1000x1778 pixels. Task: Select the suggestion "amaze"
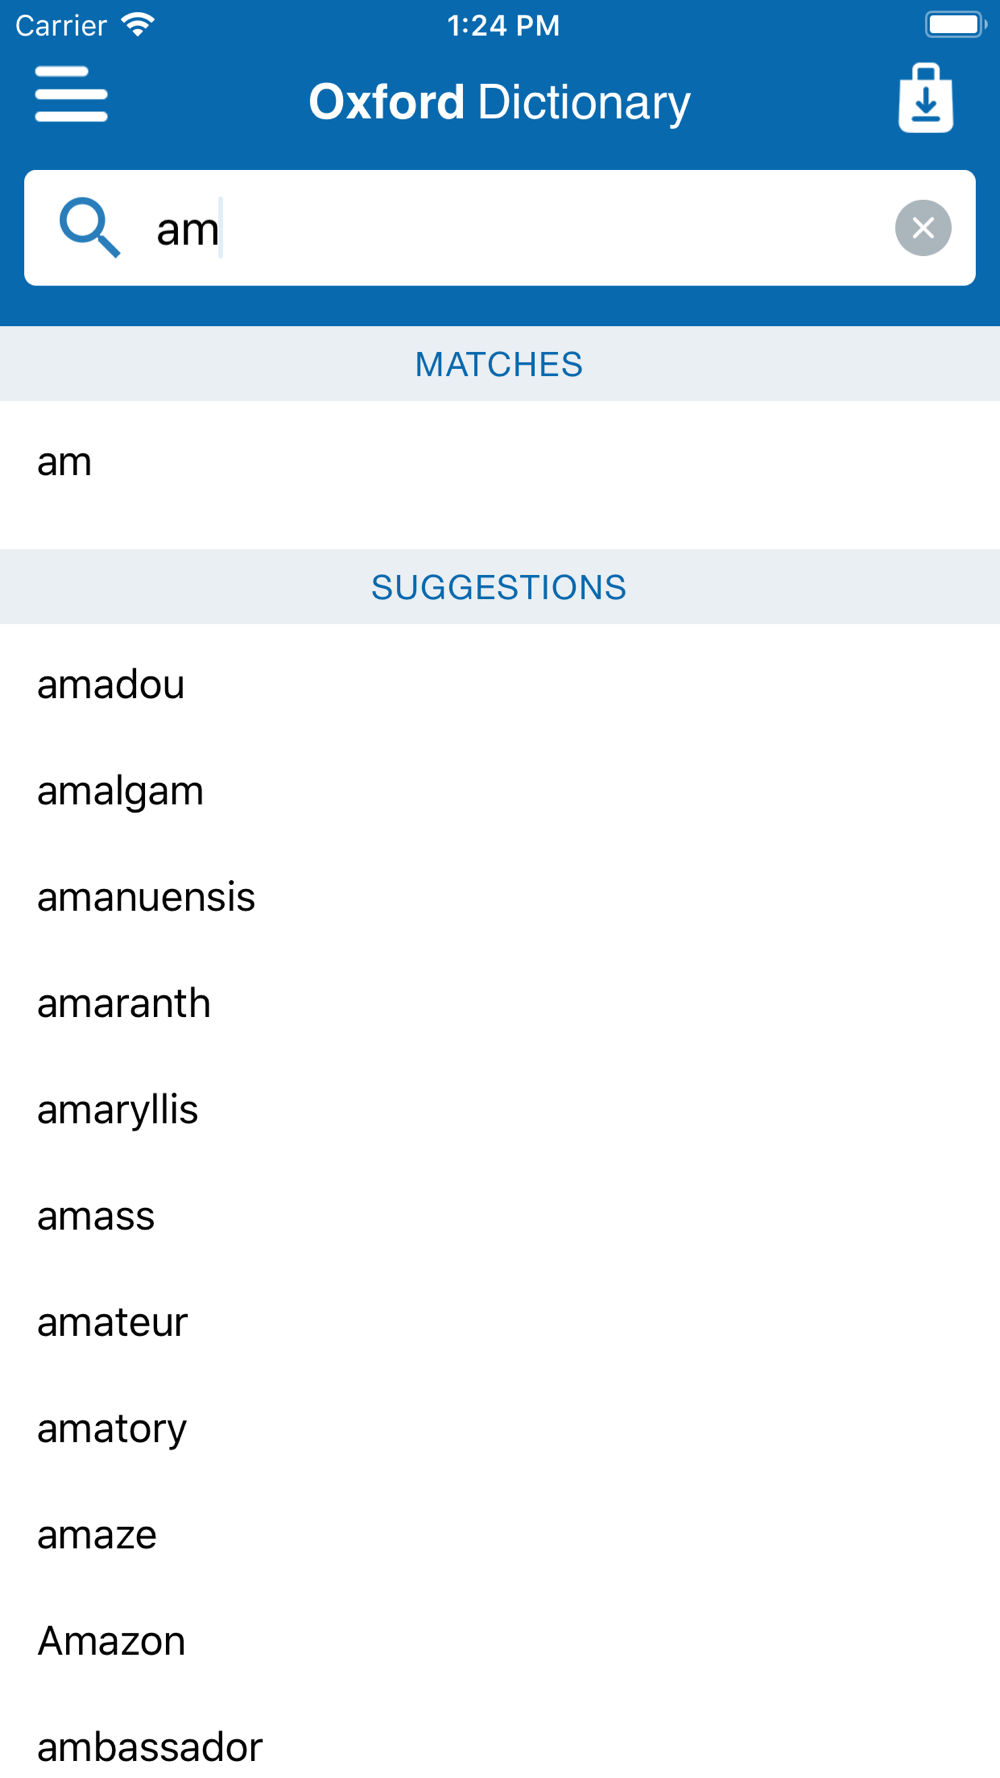(97, 1535)
